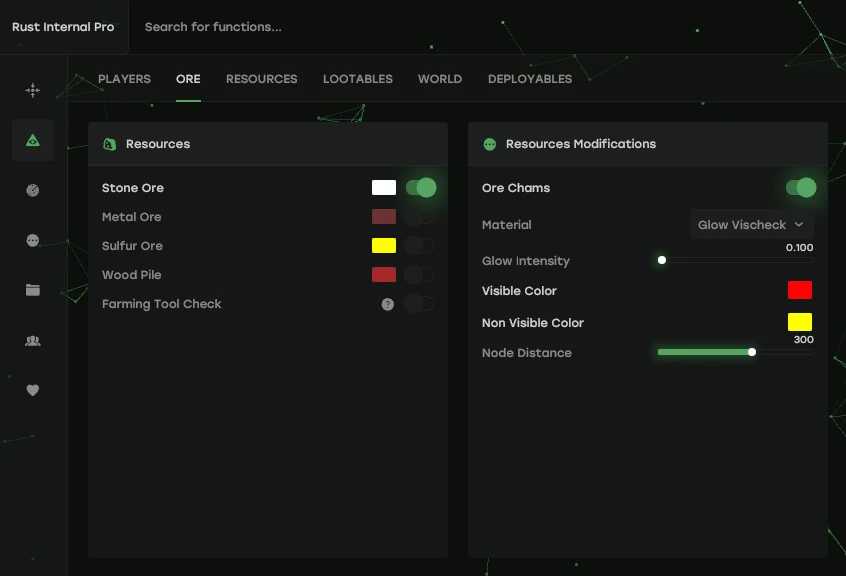Click the Resources panel header icon
This screenshot has width=846, height=576.
110,144
